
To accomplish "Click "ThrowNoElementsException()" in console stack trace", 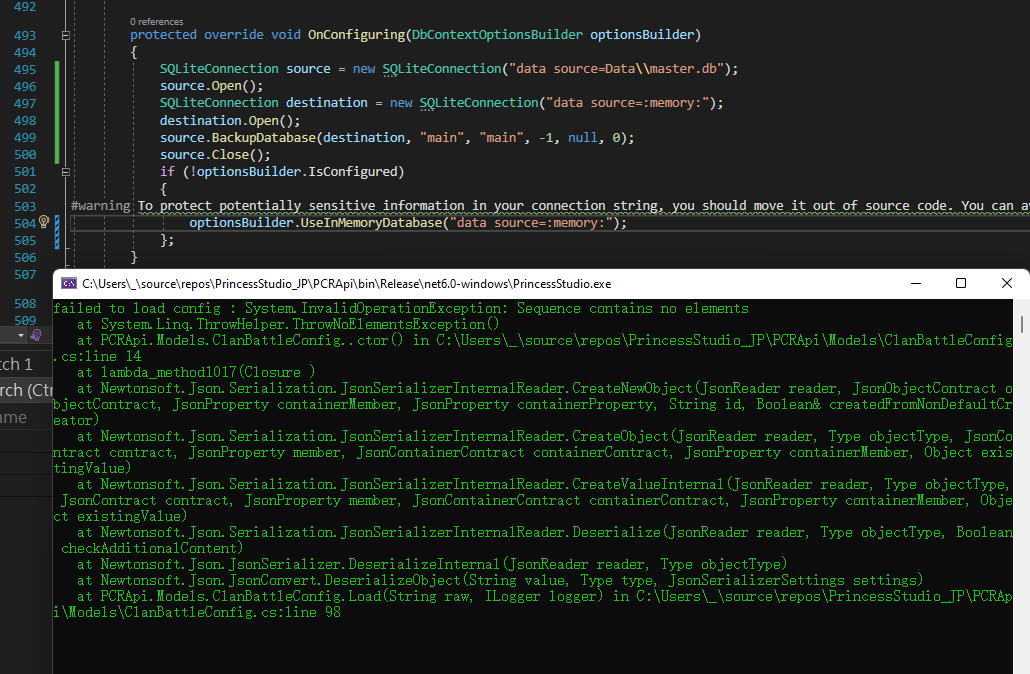I will pyautogui.click(x=395, y=324).
